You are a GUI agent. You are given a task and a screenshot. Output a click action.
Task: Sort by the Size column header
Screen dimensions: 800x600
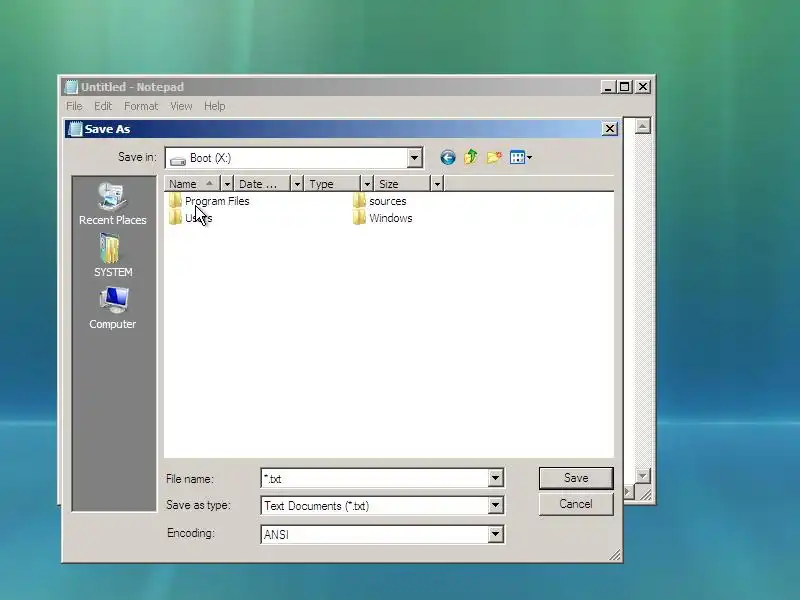tap(402, 184)
